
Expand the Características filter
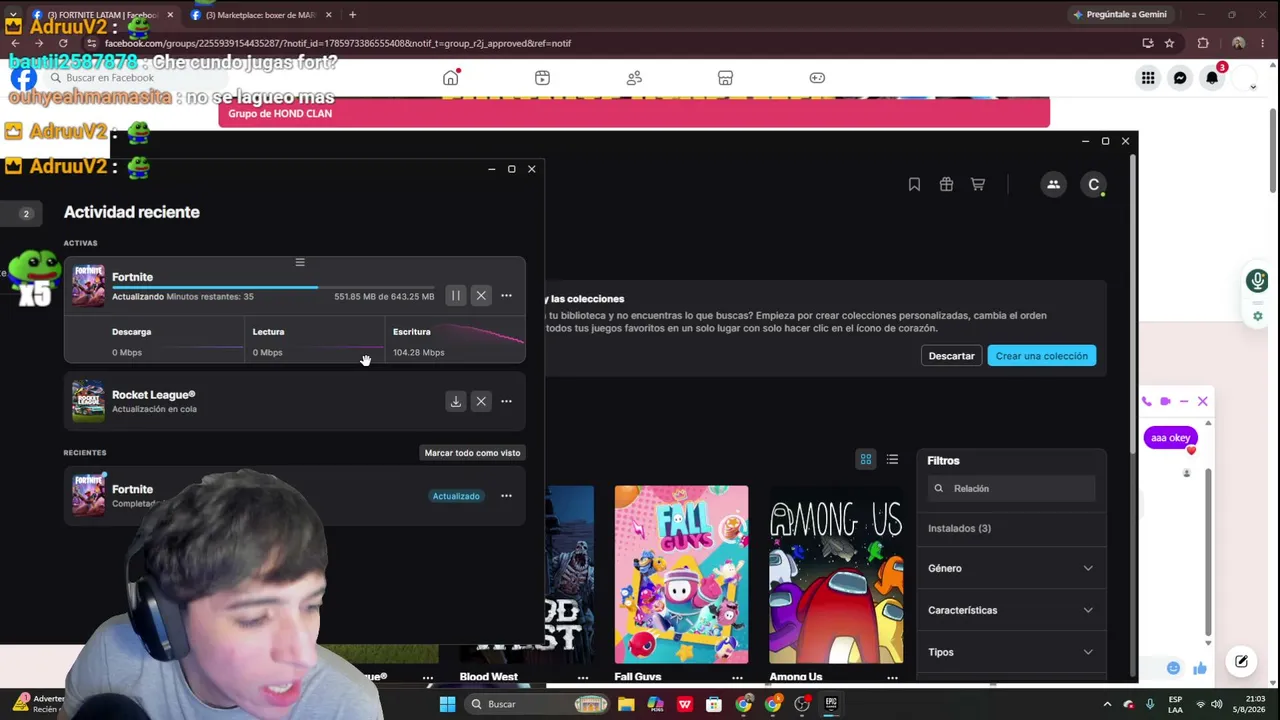[x=1011, y=610]
